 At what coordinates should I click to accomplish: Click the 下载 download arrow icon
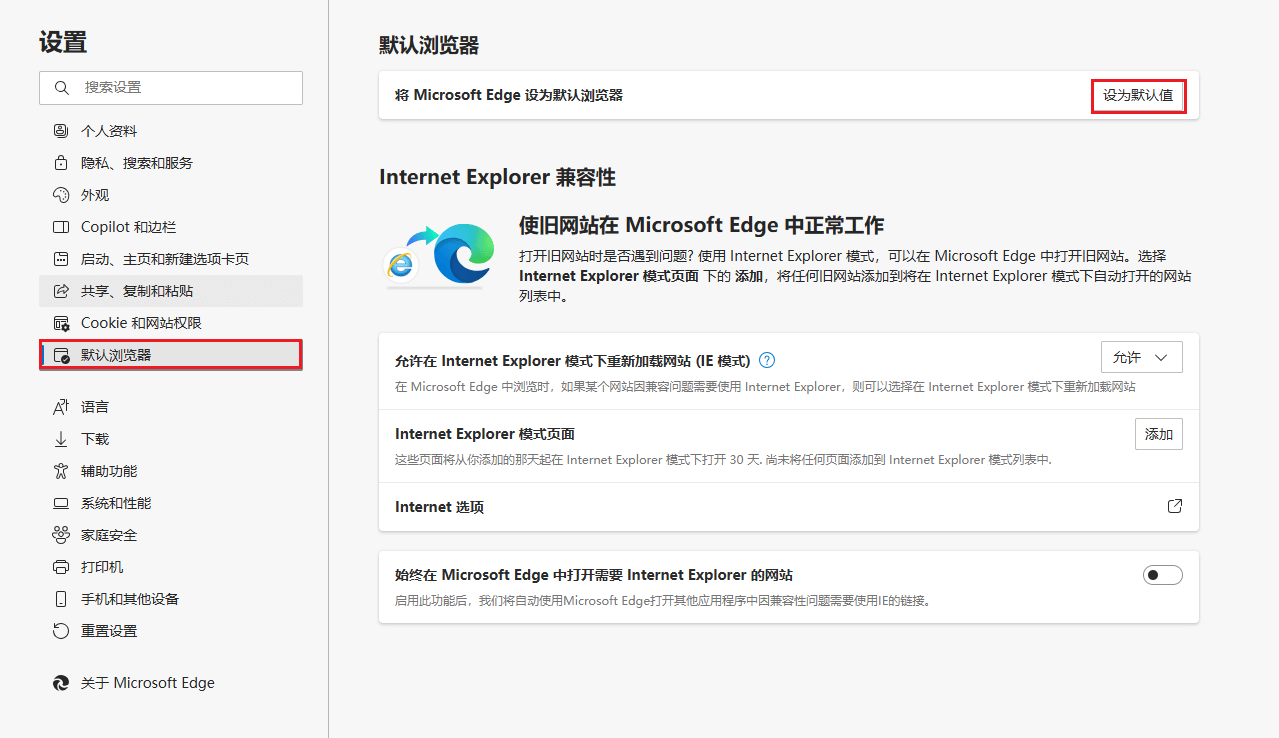(60, 438)
